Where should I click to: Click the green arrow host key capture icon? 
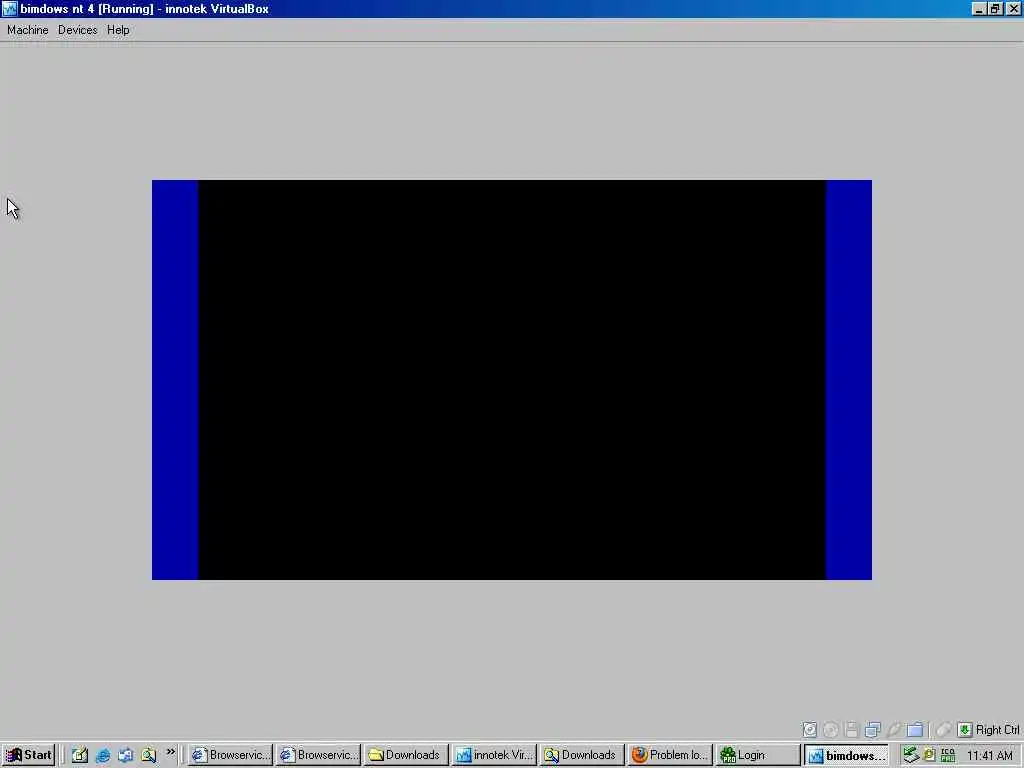(965, 729)
